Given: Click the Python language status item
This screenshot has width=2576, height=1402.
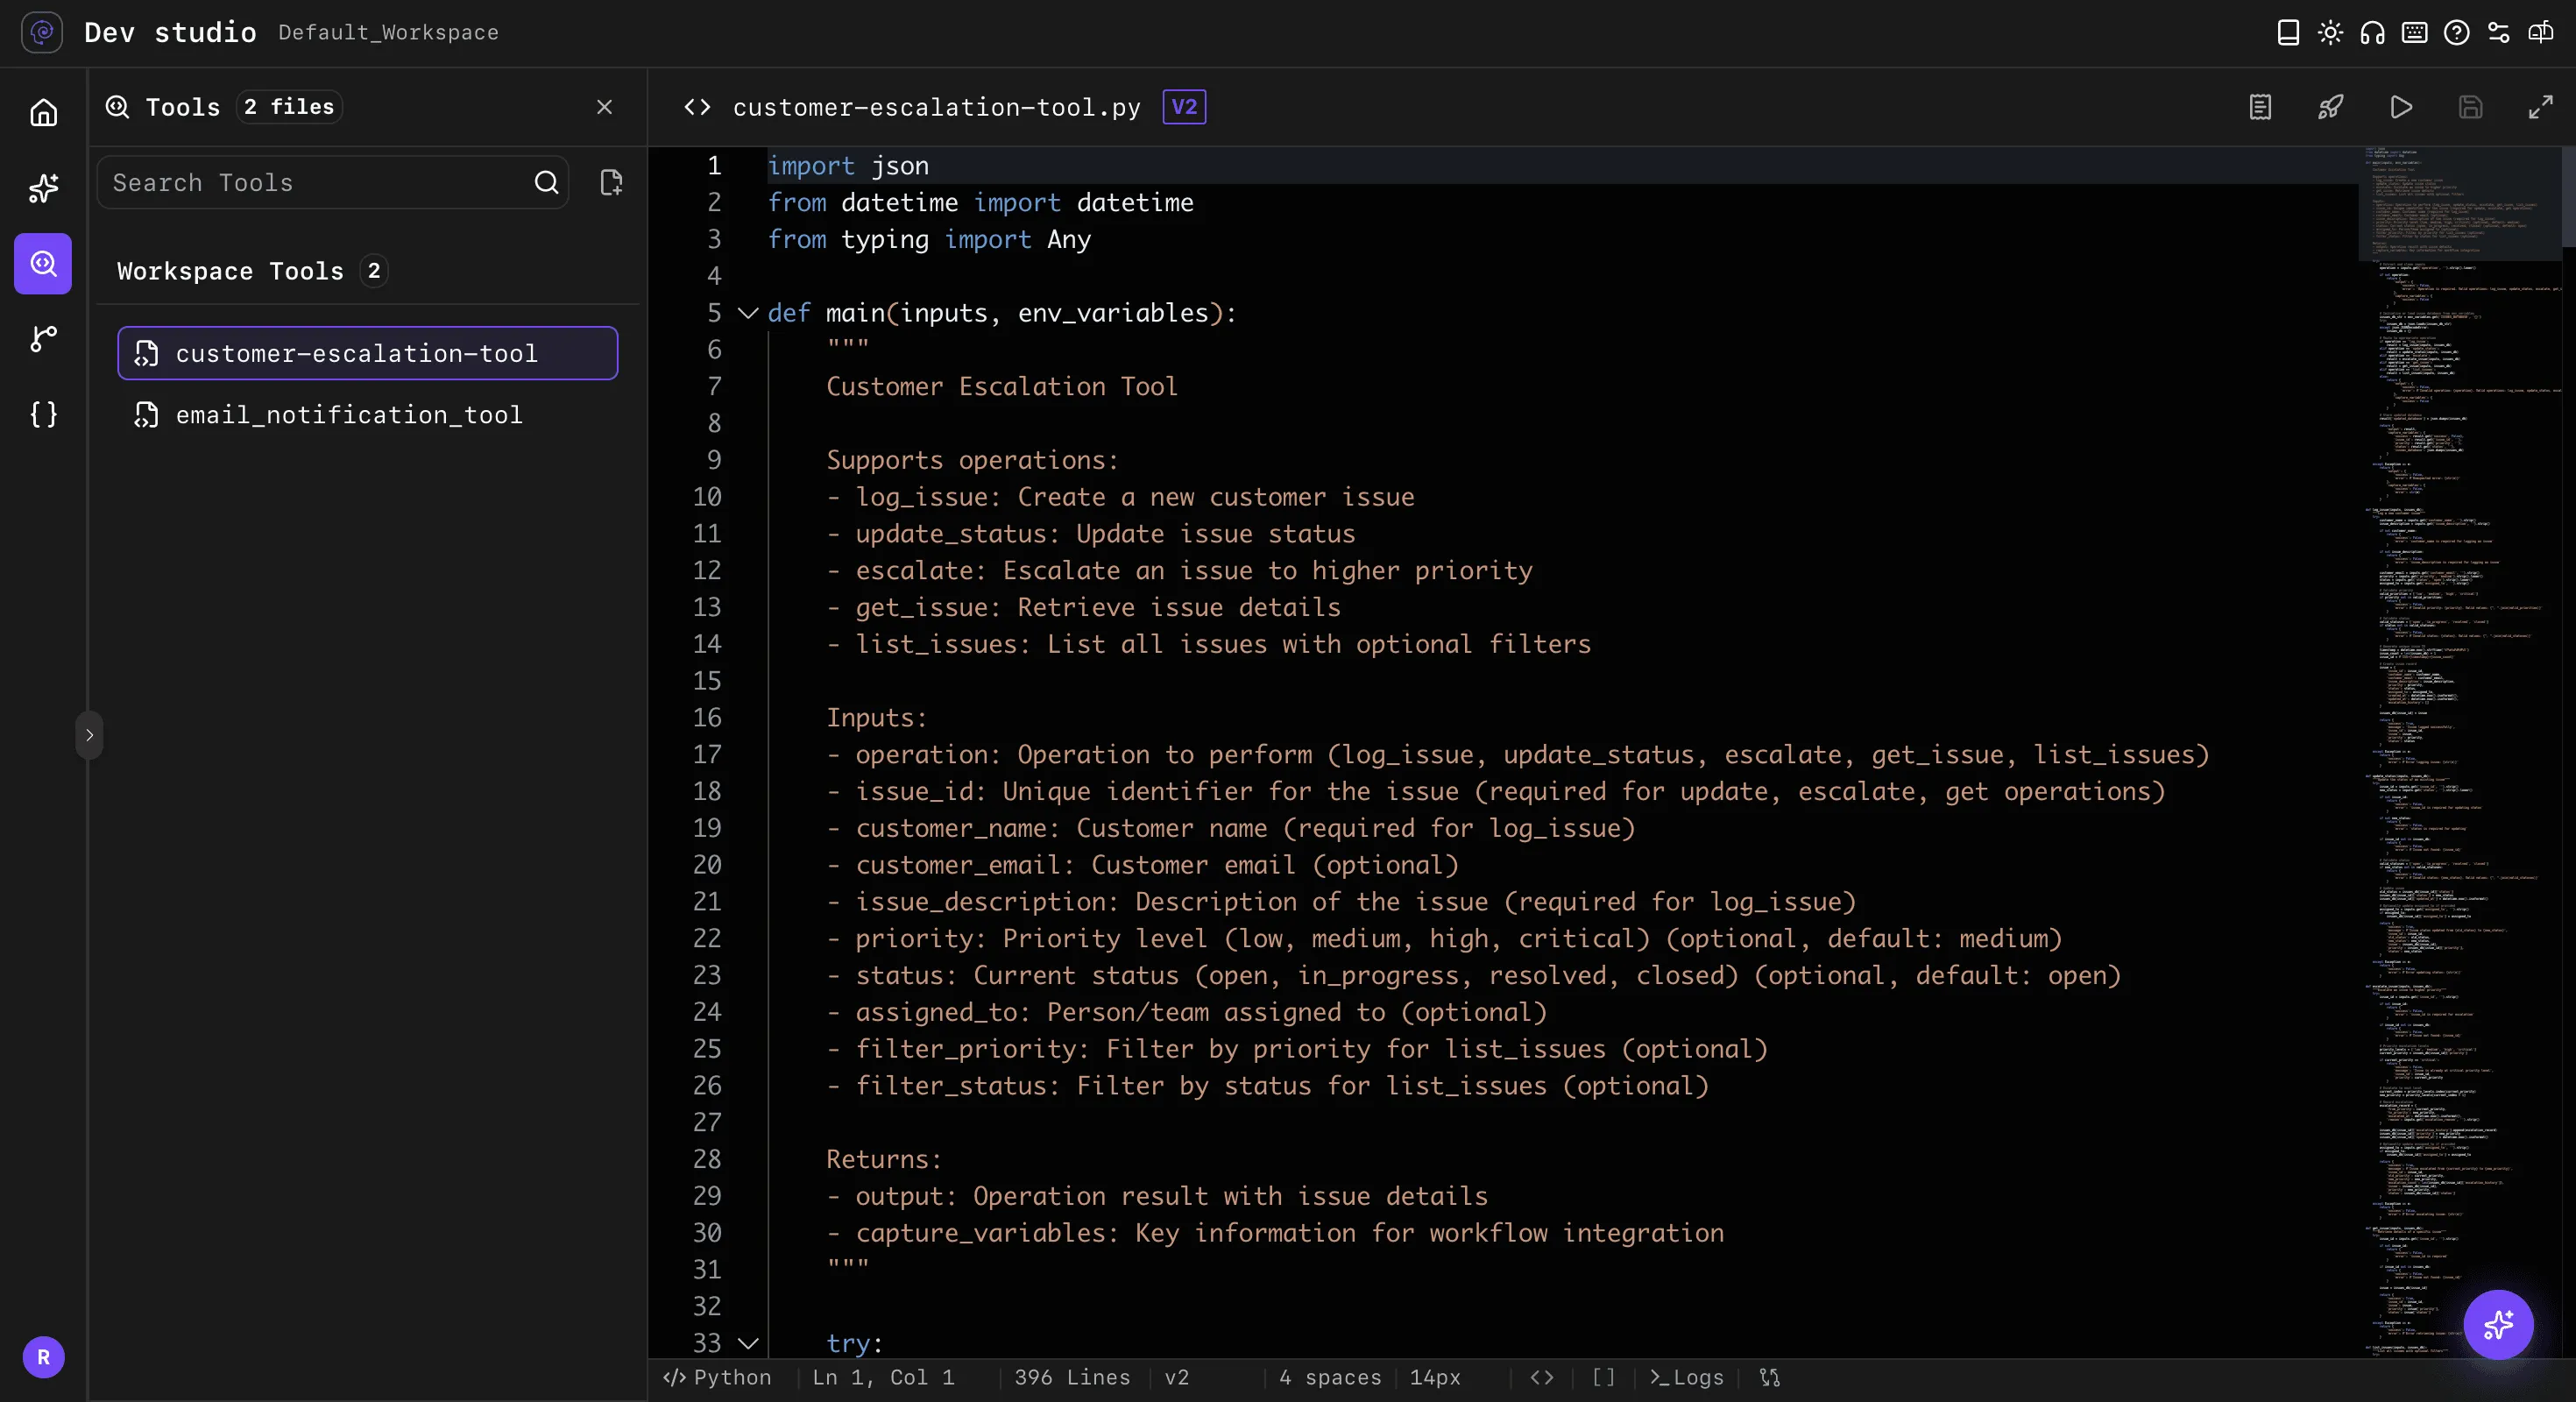Looking at the screenshot, I should [x=718, y=1378].
